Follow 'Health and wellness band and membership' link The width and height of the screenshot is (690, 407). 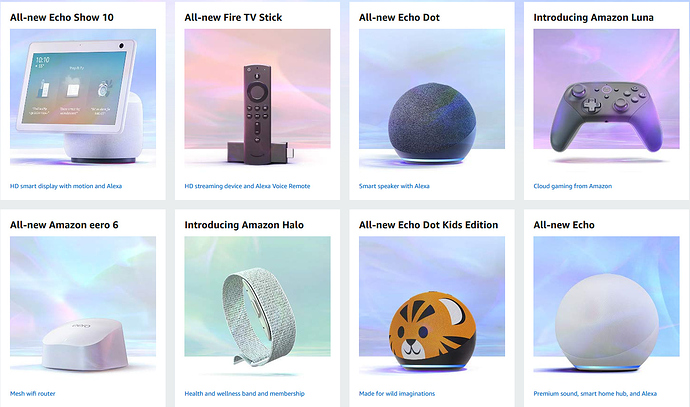click(x=244, y=393)
